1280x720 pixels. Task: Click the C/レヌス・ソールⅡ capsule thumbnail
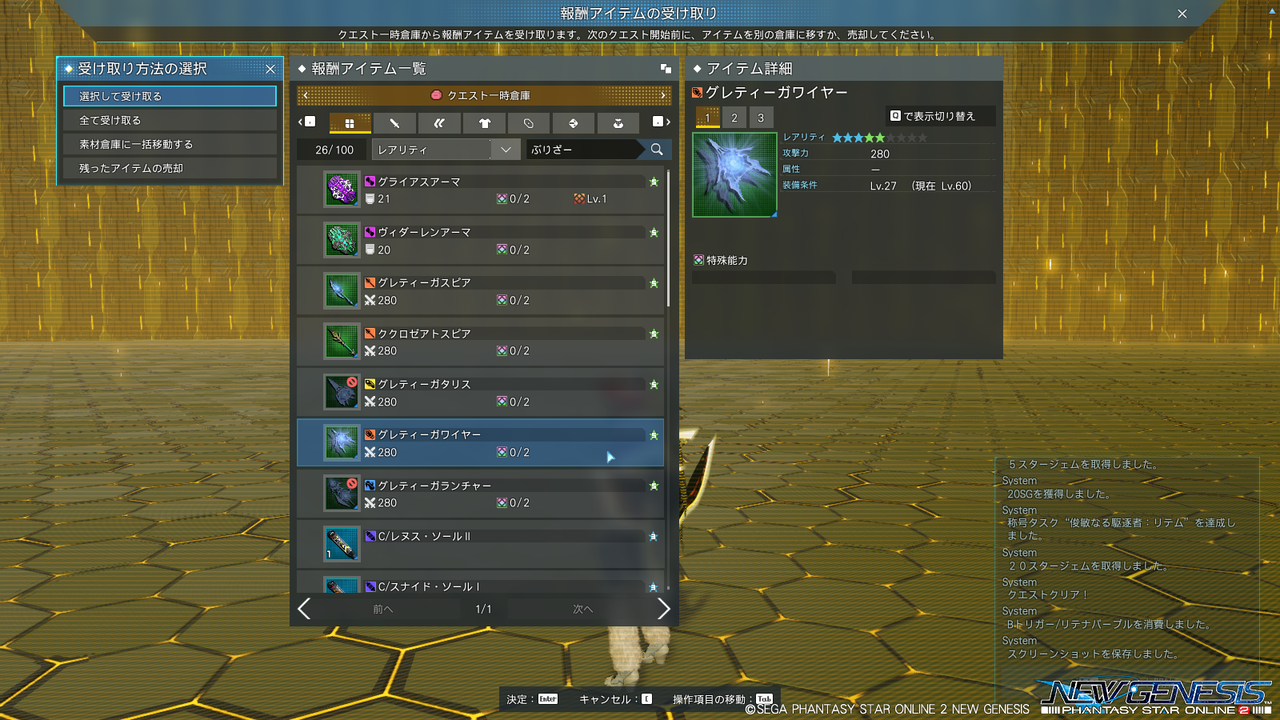click(342, 544)
